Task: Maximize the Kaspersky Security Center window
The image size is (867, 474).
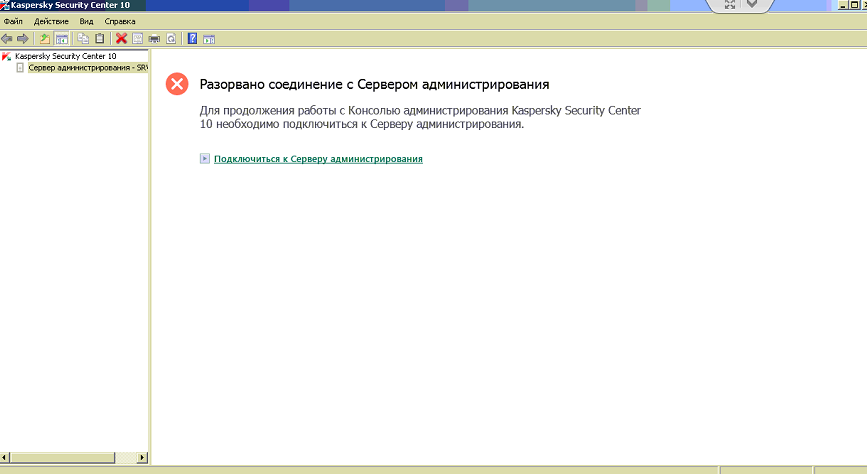Action: pos(854,6)
